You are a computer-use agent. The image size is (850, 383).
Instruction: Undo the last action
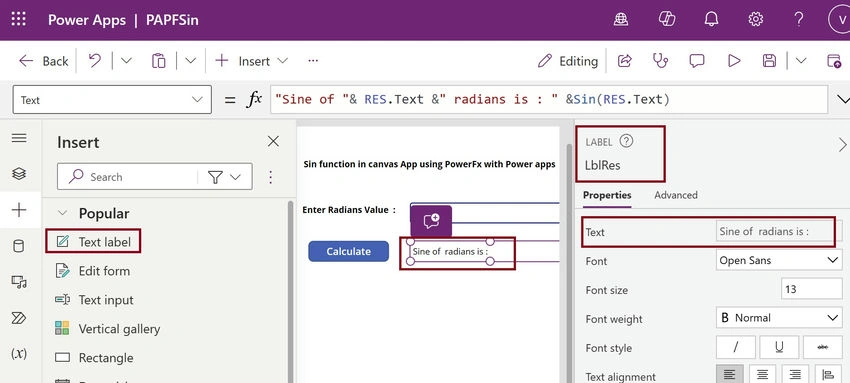94,61
